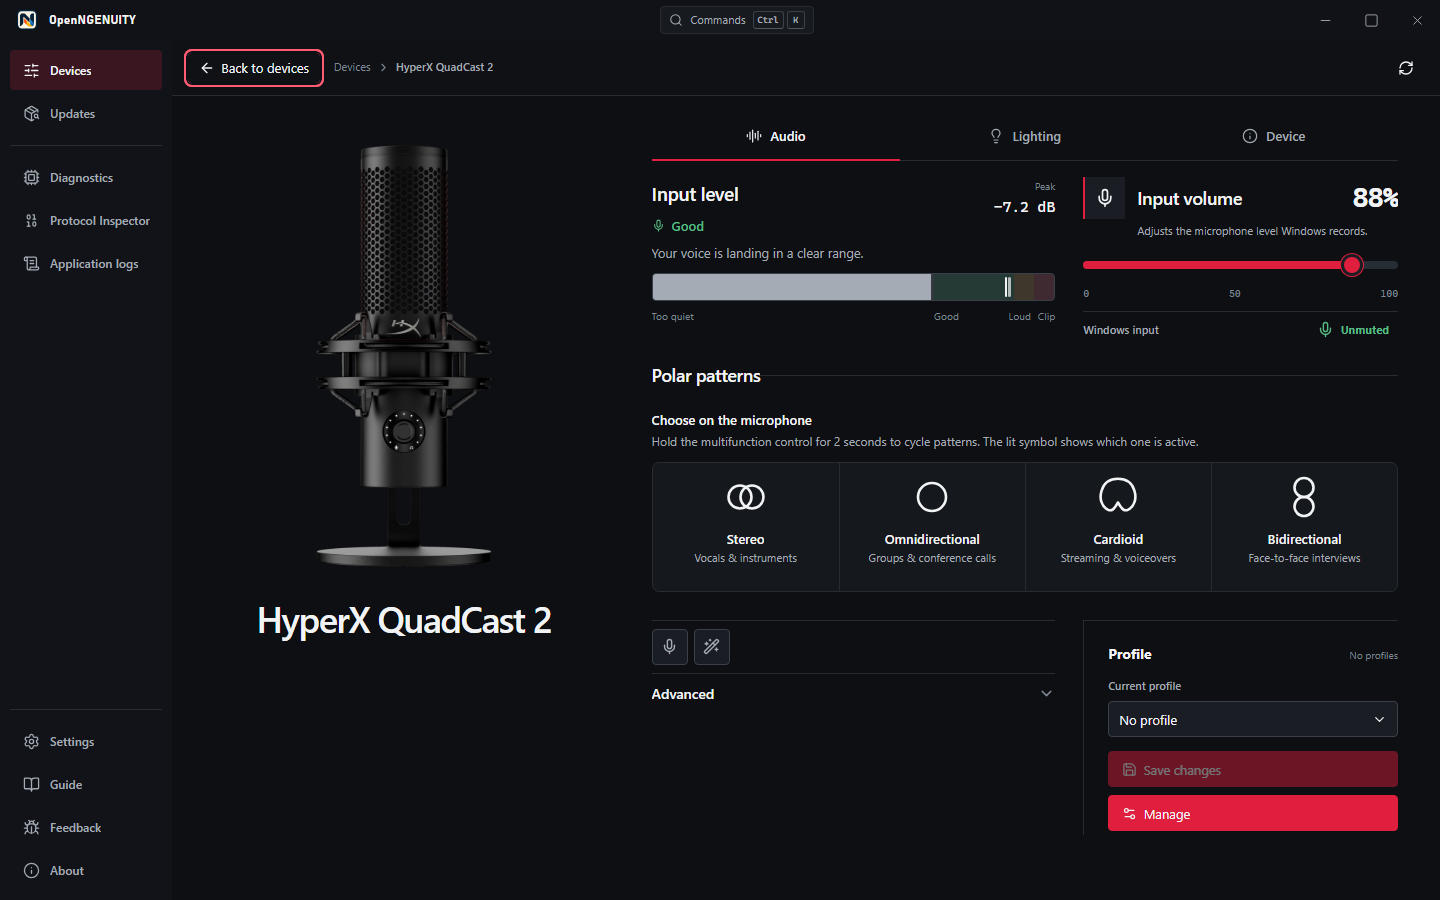Click the Devices breadcrumb link
Viewport: 1440px width, 900px height.
pyautogui.click(x=352, y=68)
